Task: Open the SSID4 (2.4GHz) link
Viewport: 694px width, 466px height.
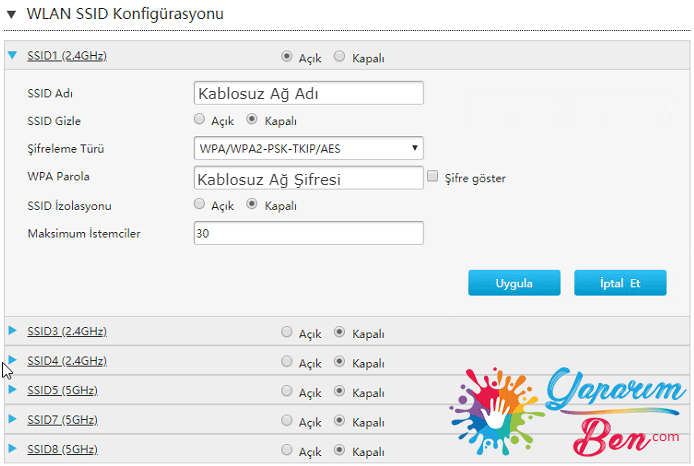Action: click(x=67, y=360)
